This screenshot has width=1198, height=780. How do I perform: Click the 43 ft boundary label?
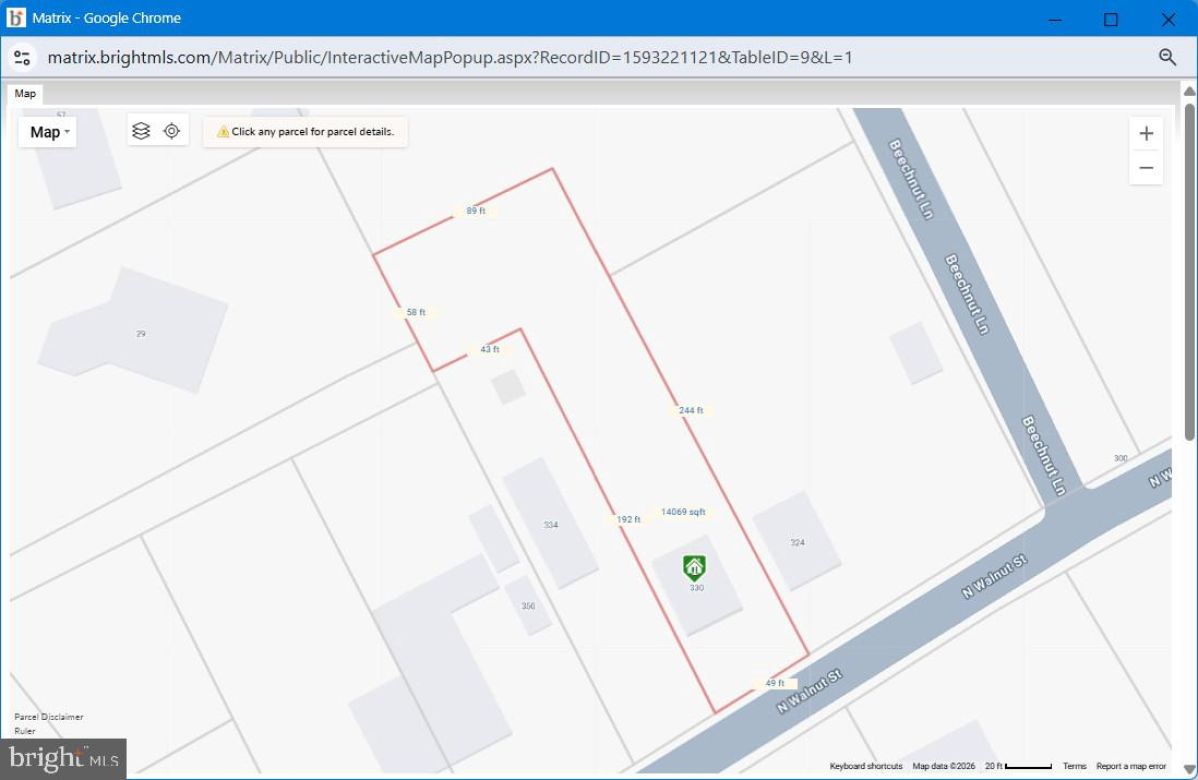coord(490,349)
